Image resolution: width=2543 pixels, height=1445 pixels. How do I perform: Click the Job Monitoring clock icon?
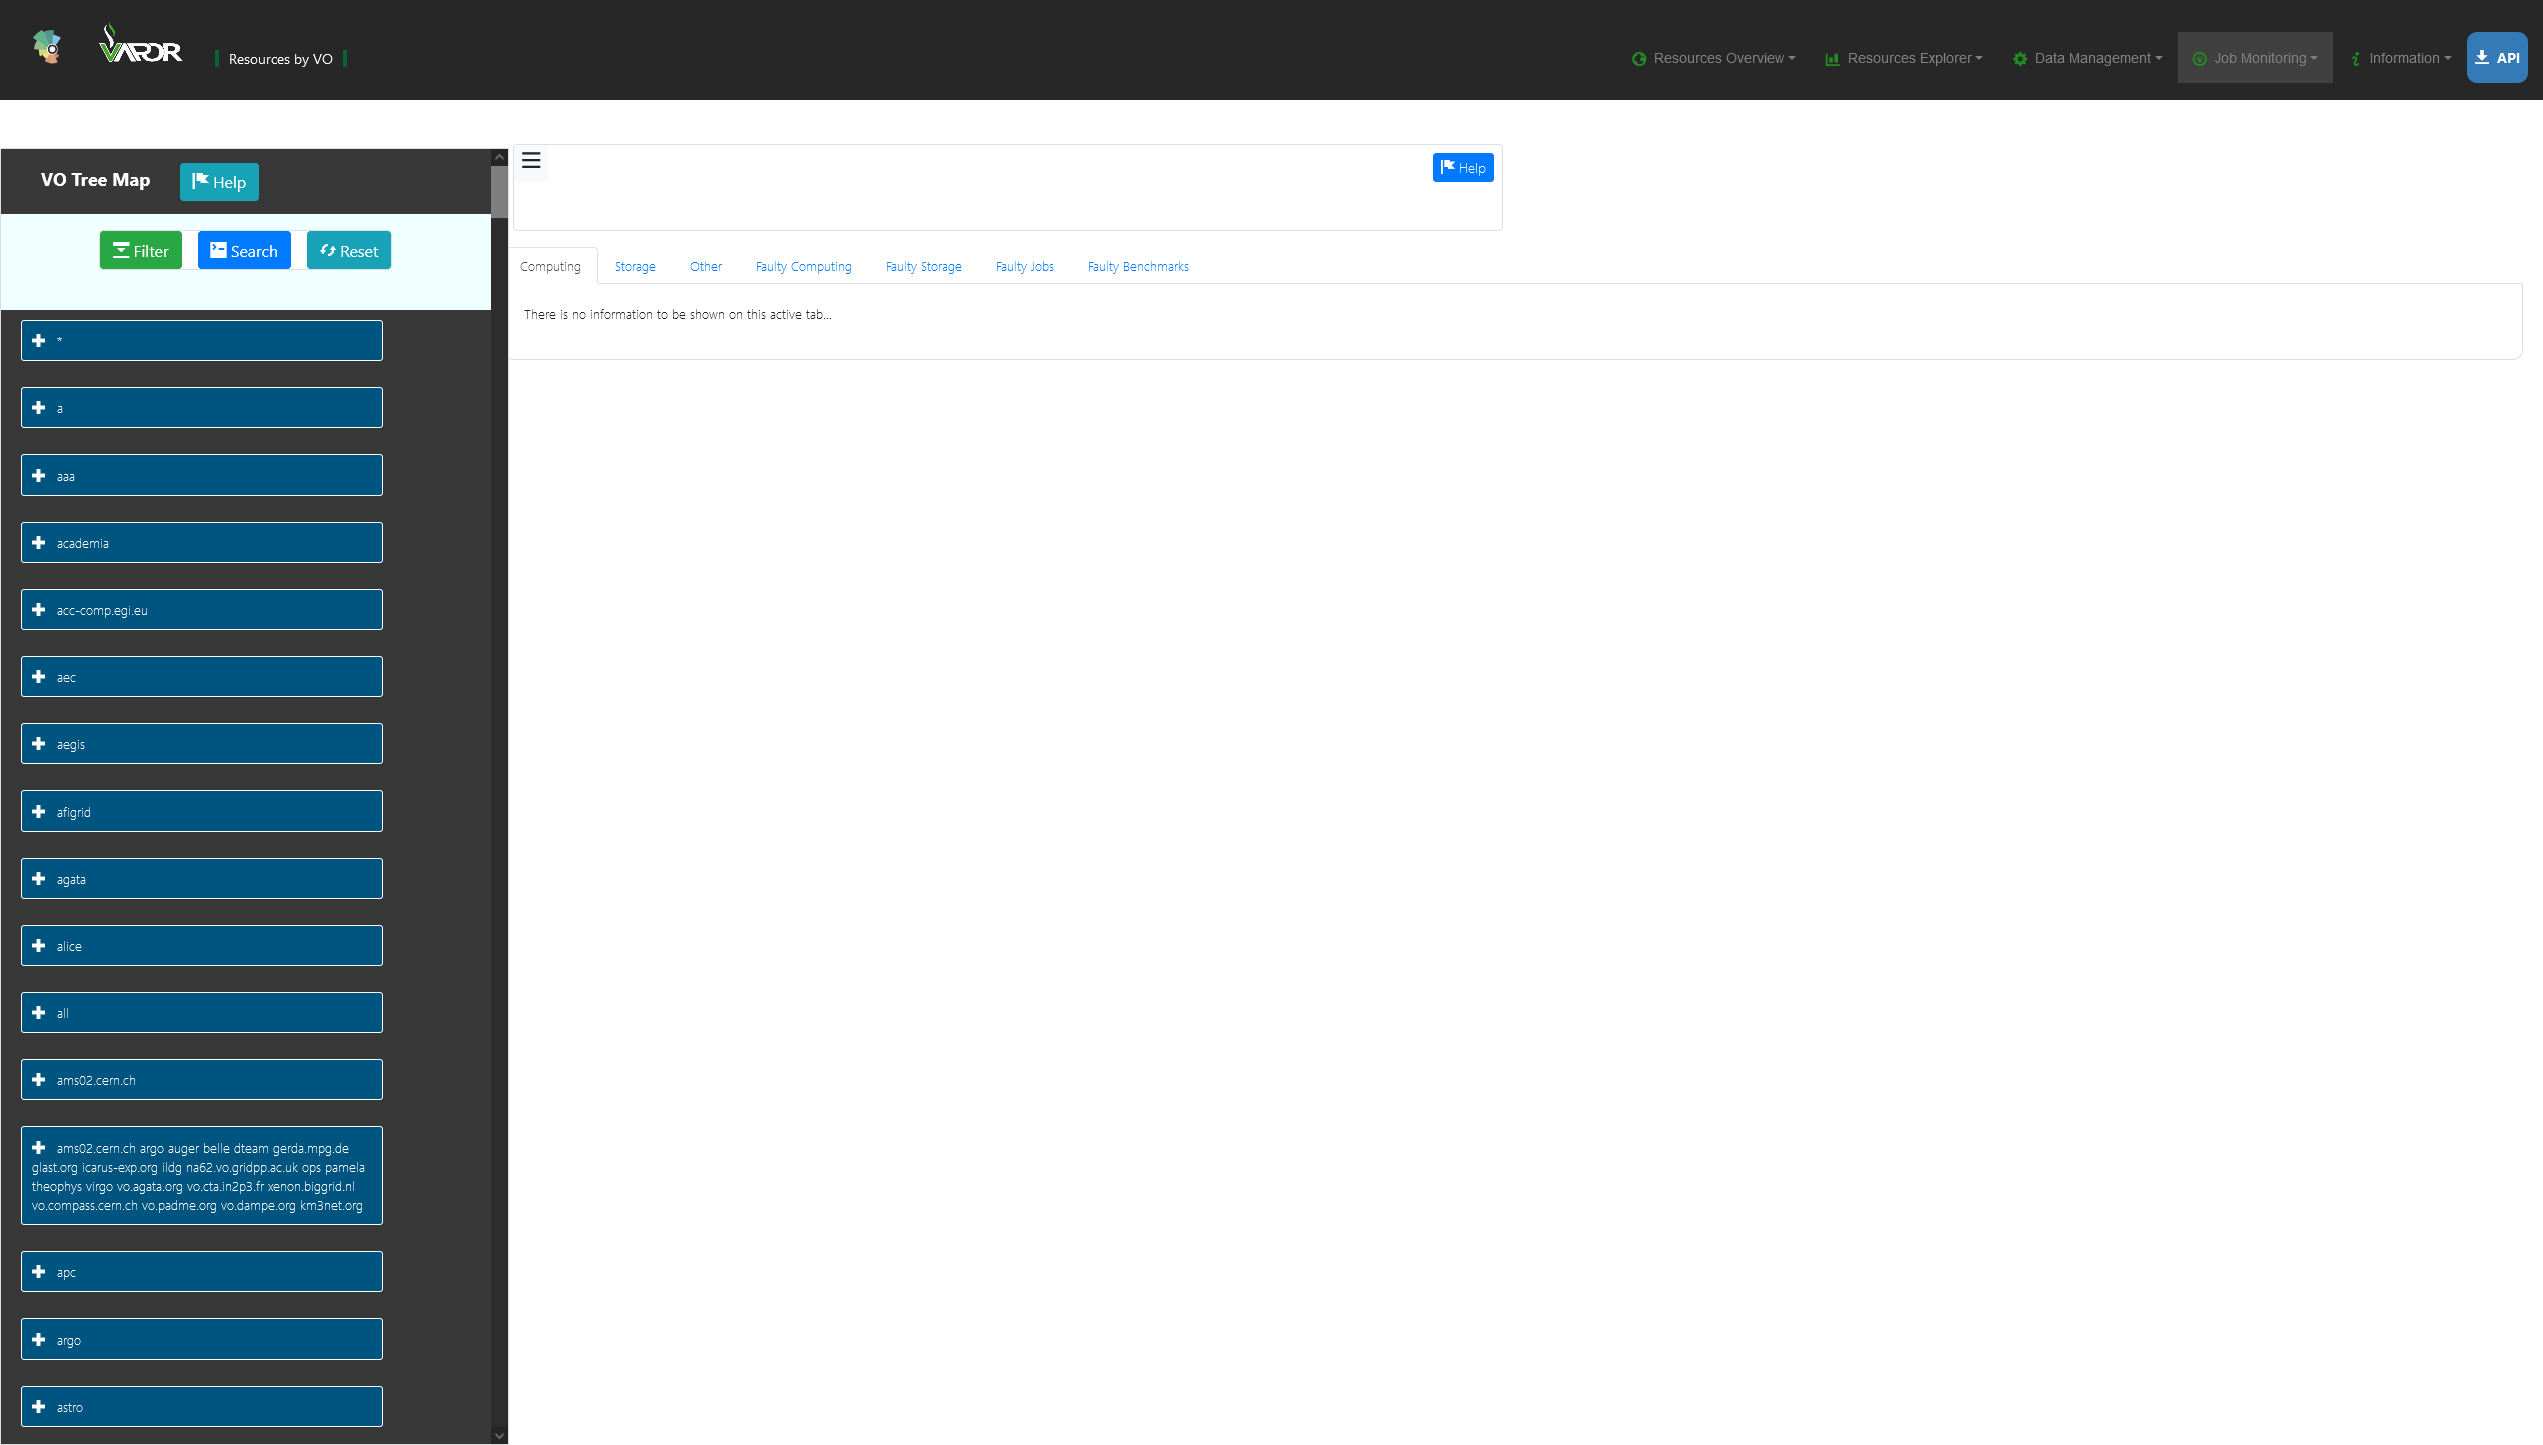coord(2197,58)
